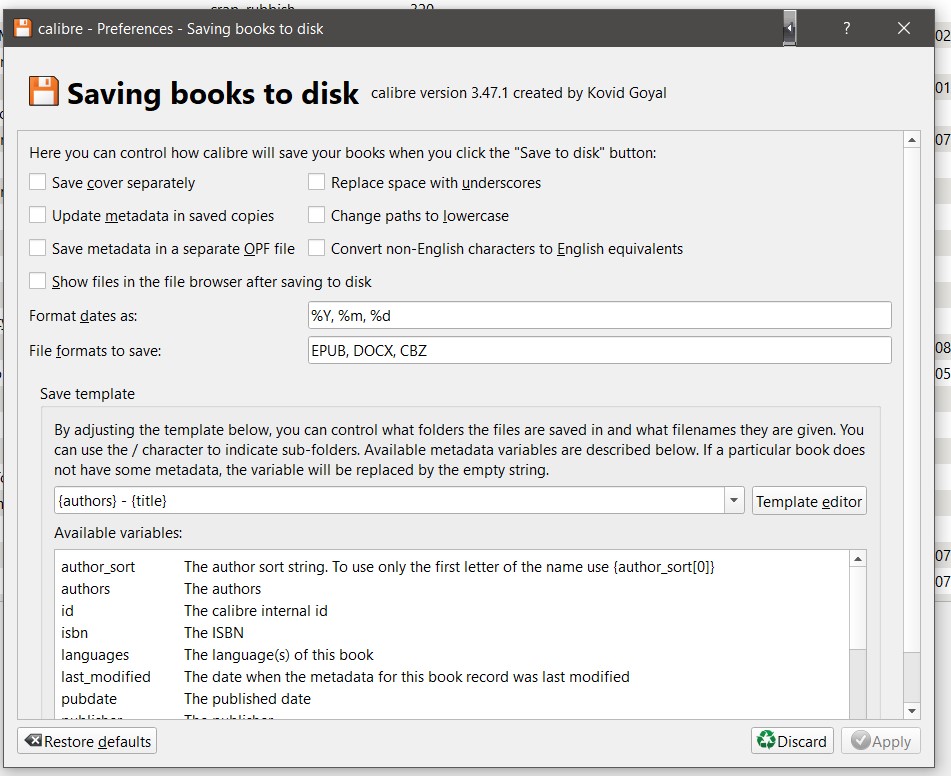Expand the save template dropdown arrow

click(735, 500)
